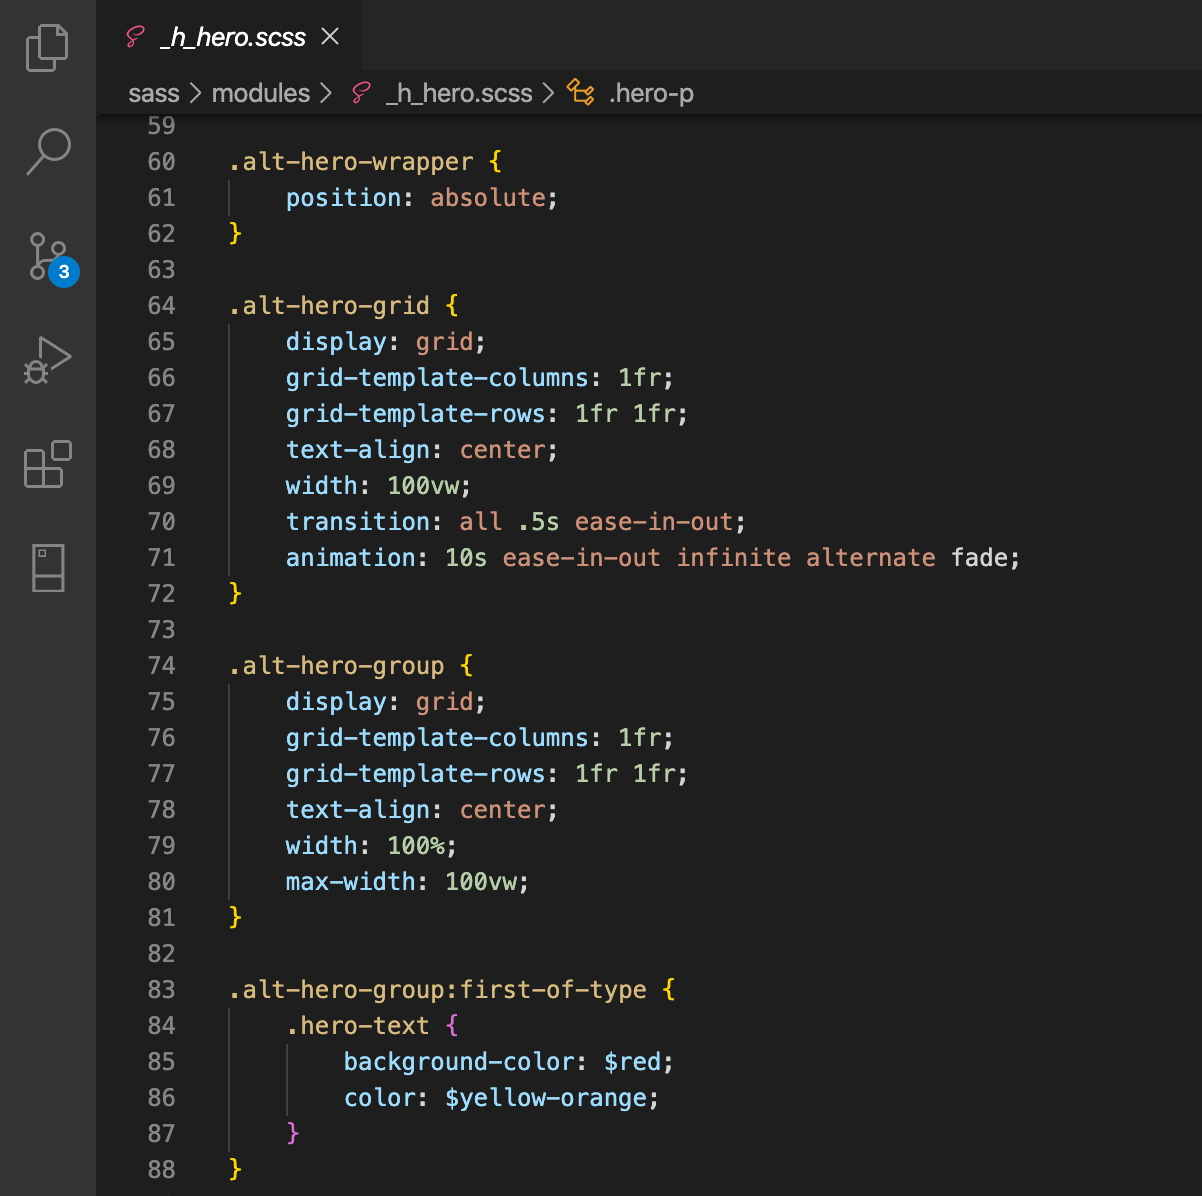The image size is (1202, 1196).
Task: Select the .alt-hero-grid class name
Action: click(329, 305)
